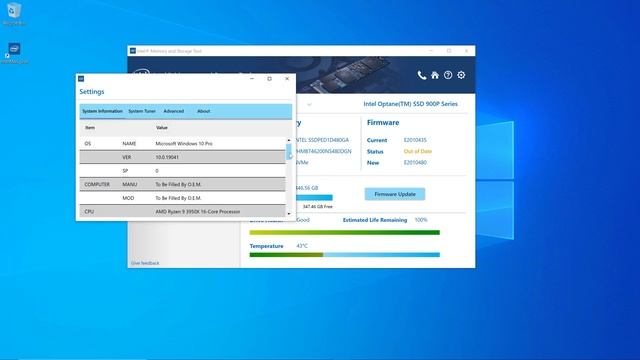640x360 pixels.
Task: Click the home icon in Intel tool header
Action: click(x=435, y=75)
